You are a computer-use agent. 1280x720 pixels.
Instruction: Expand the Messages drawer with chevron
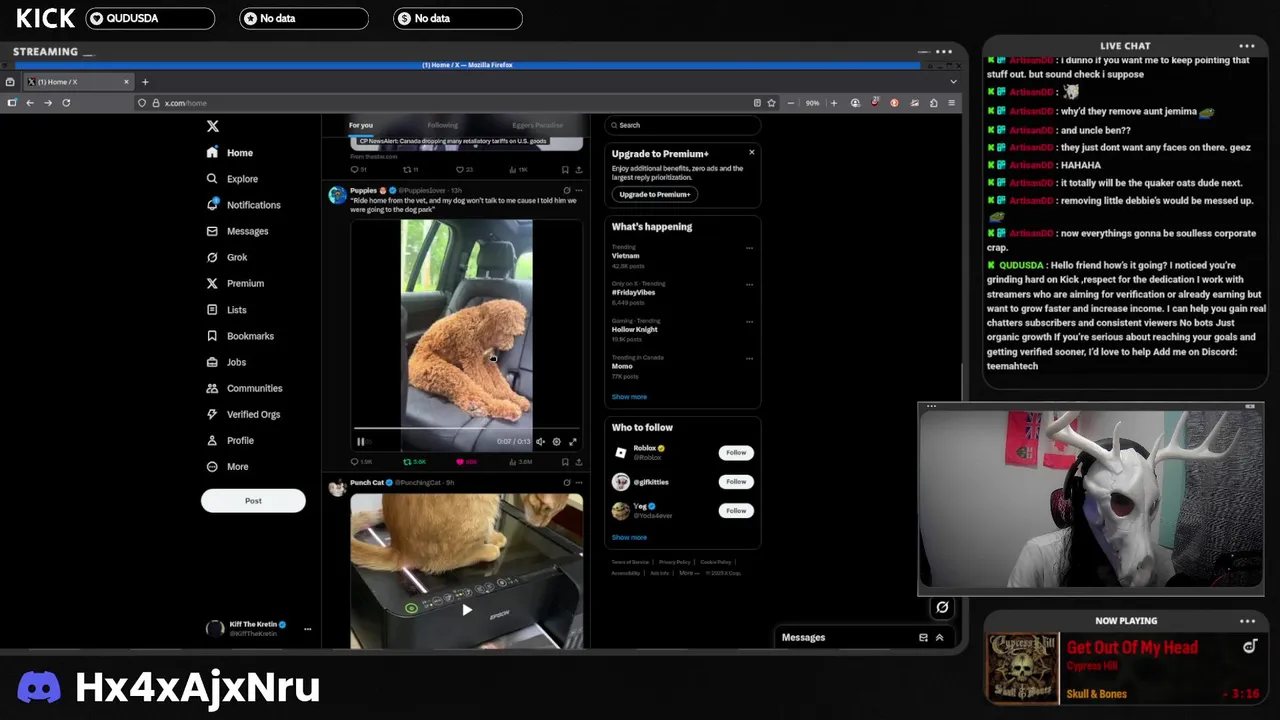tap(939, 637)
